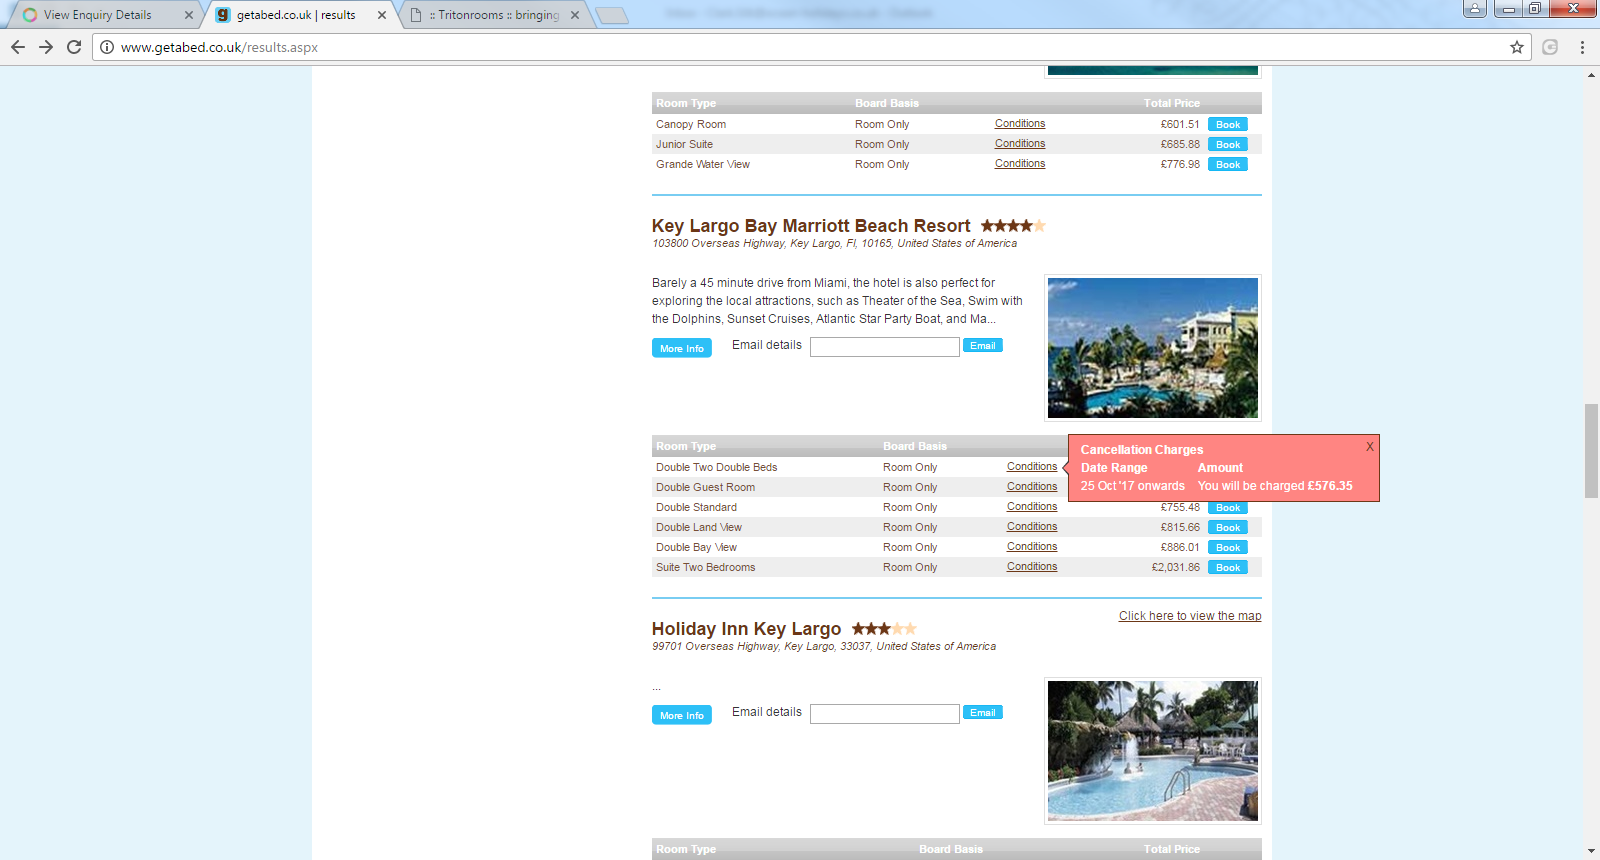View Conditions for Double Standard
Image resolution: width=1600 pixels, height=860 pixels.
[x=1032, y=507]
